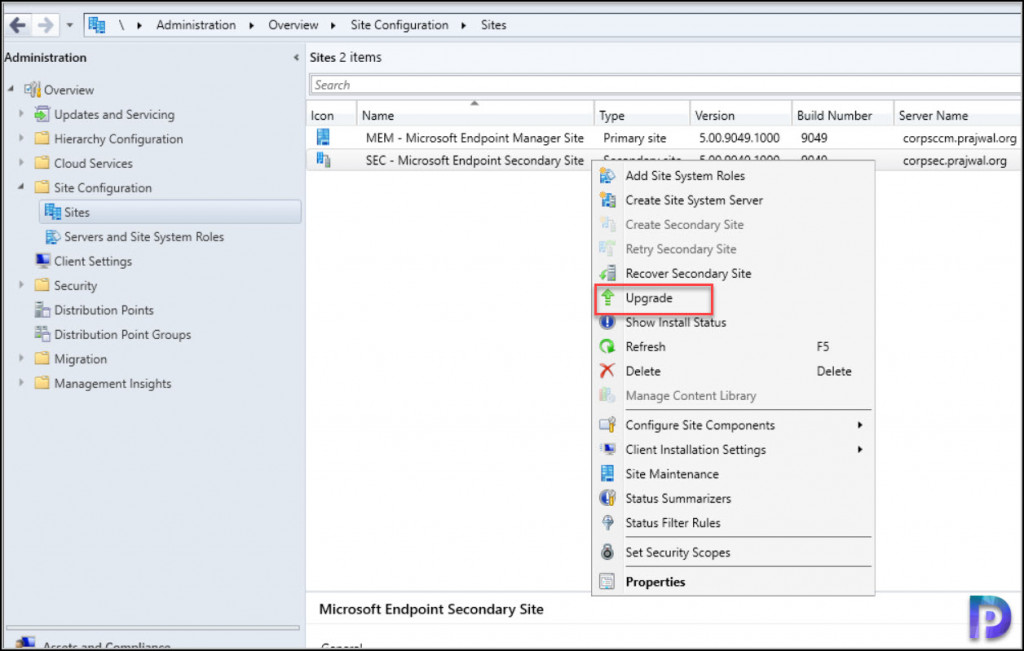1024x651 pixels.
Task: Click the Sites search field
Action: click(x=665, y=85)
